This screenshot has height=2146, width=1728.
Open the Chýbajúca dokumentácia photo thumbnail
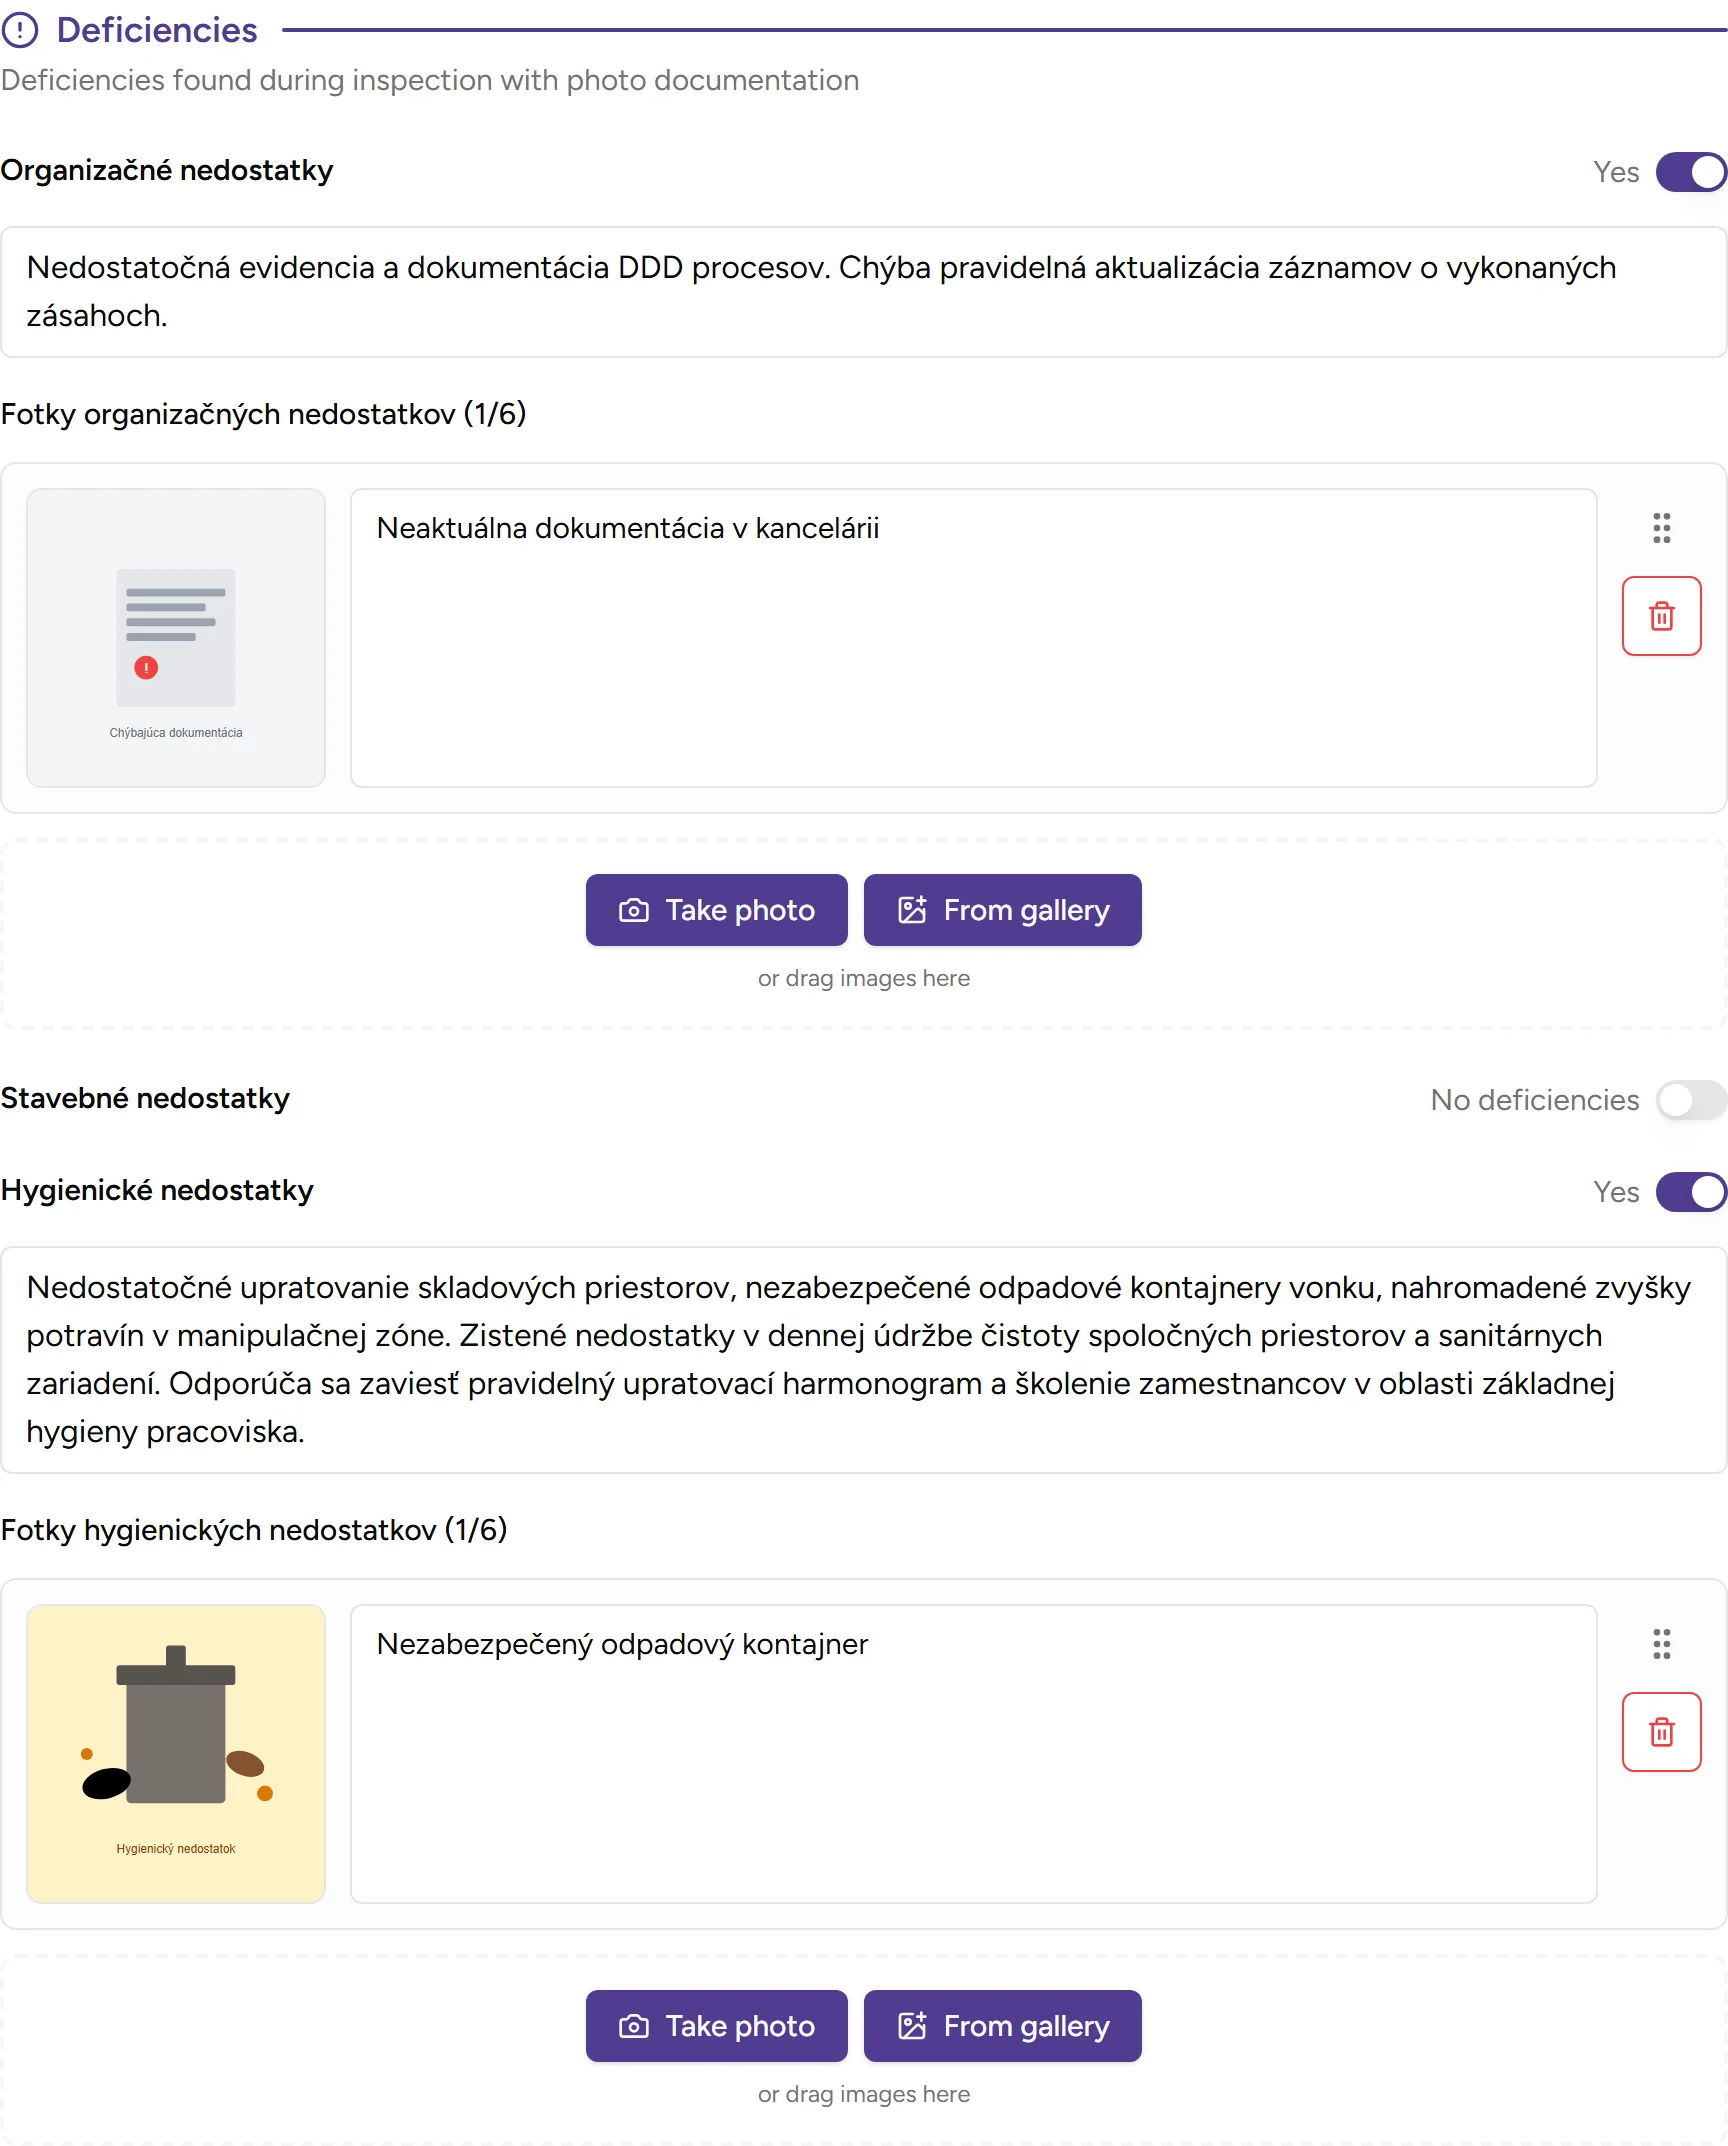click(x=176, y=638)
